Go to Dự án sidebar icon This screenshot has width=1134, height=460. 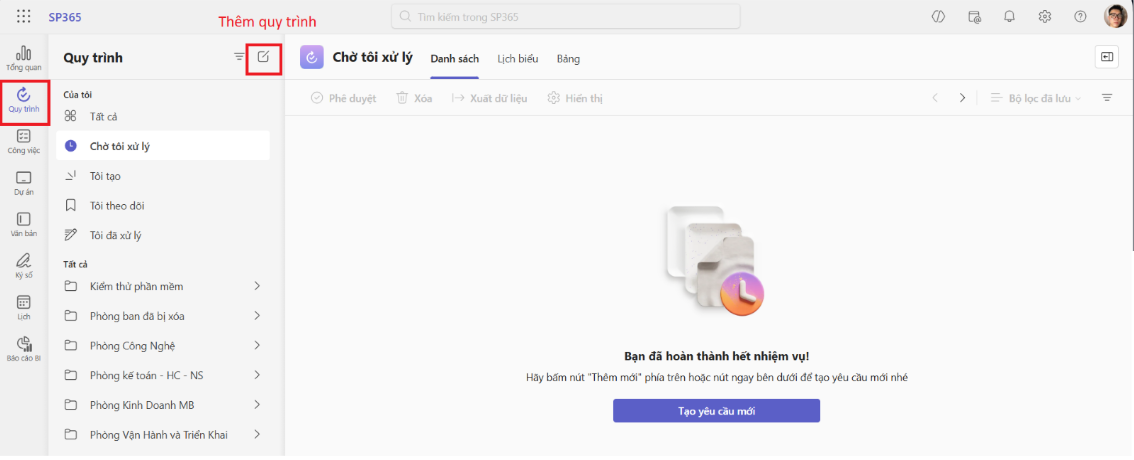click(23, 182)
